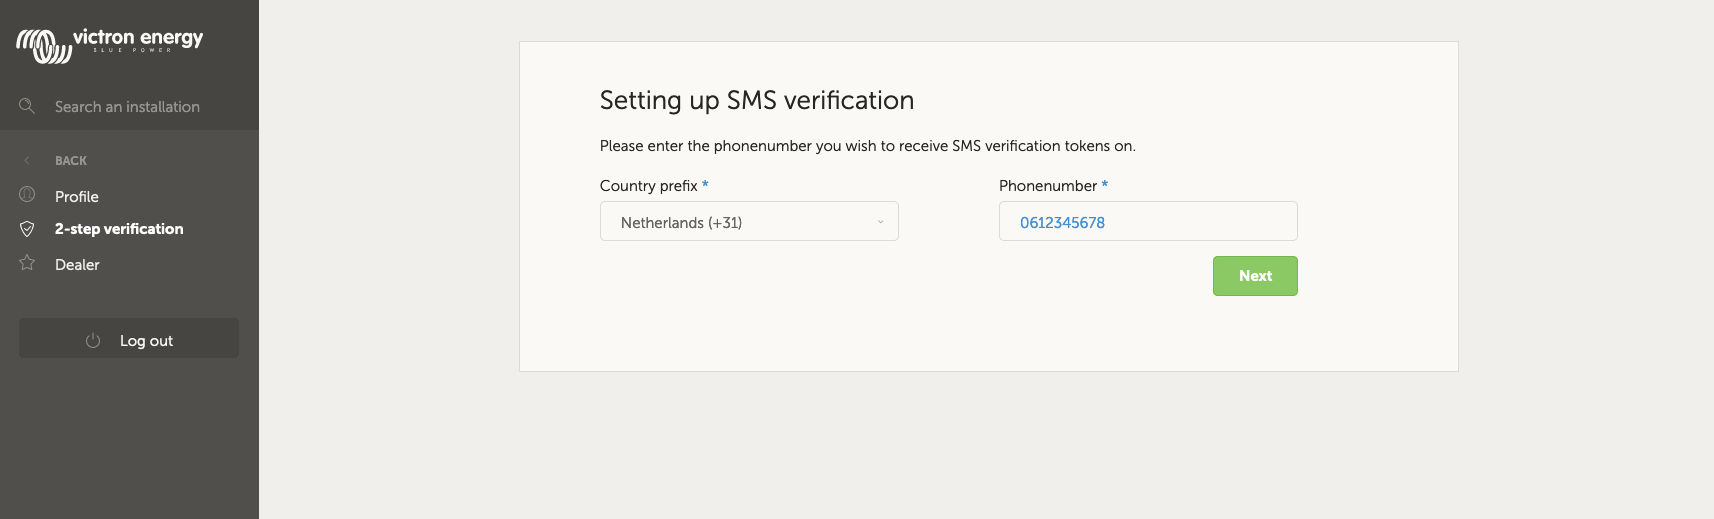The height and width of the screenshot is (519, 1714).
Task: Click the magnifier search icon
Action: click(x=27, y=106)
